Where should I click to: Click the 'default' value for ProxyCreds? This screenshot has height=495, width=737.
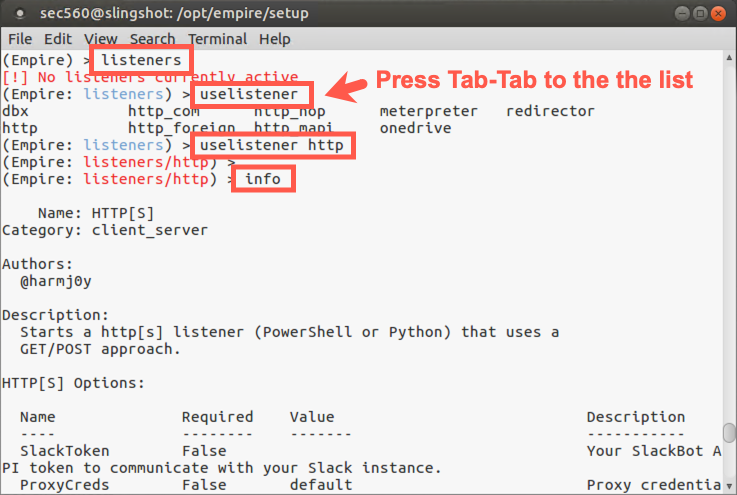tap(321, 485)
